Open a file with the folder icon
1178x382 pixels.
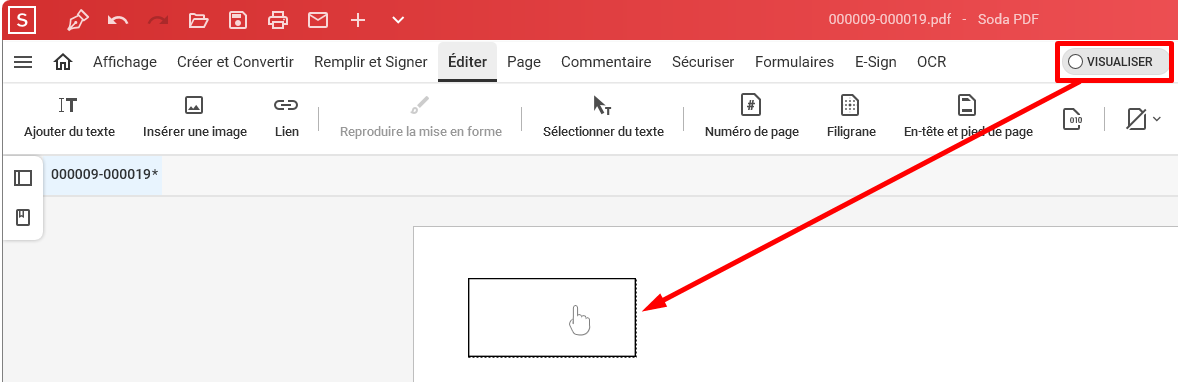[198, 20]
